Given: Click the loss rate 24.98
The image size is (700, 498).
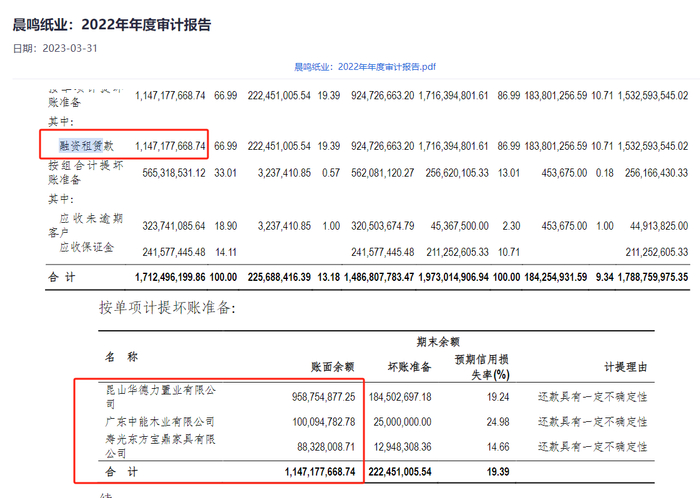Looking at the screenshot, I should click(x=498, y=422).
